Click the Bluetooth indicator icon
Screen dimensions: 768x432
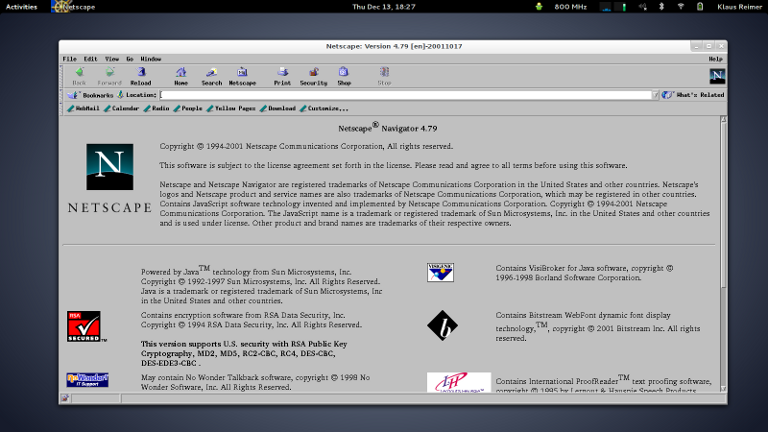tap(661, 7)
